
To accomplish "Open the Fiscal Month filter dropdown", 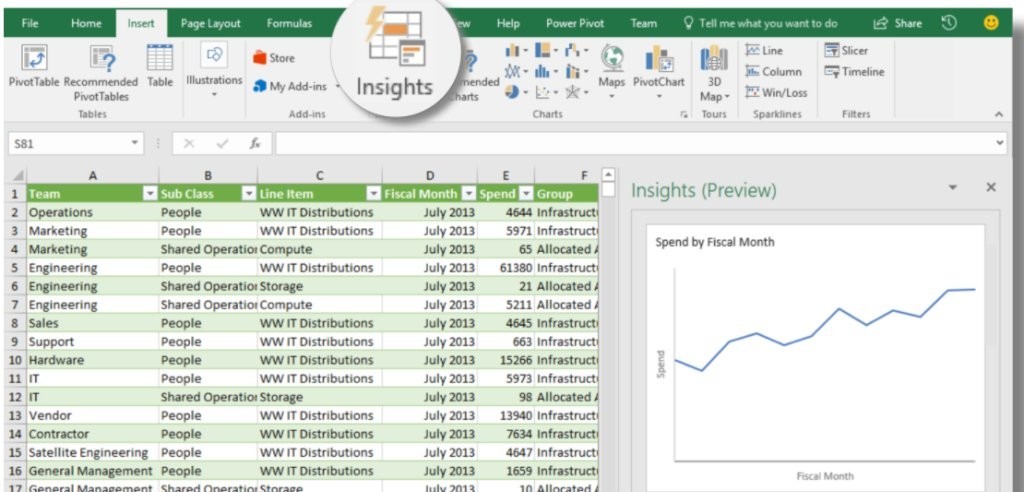I will 469,194.
